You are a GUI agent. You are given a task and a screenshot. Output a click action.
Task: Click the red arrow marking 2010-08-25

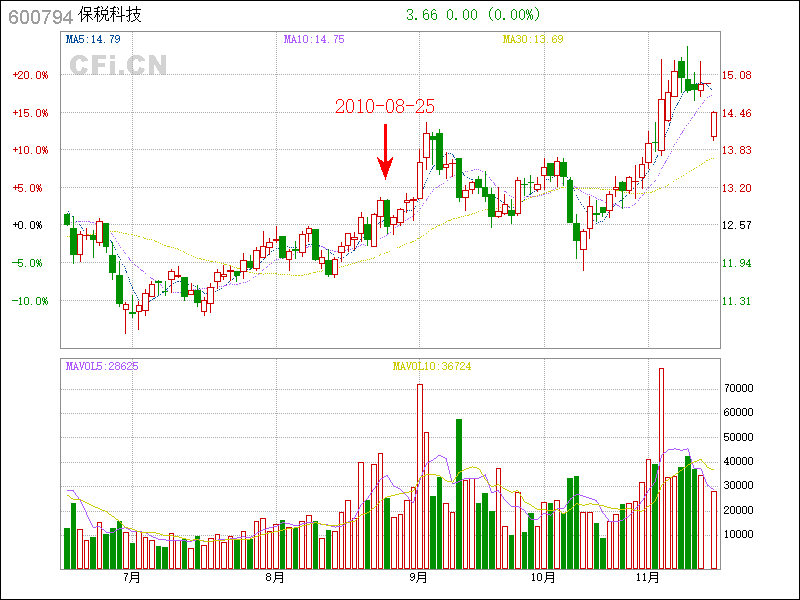coord(385,151)
